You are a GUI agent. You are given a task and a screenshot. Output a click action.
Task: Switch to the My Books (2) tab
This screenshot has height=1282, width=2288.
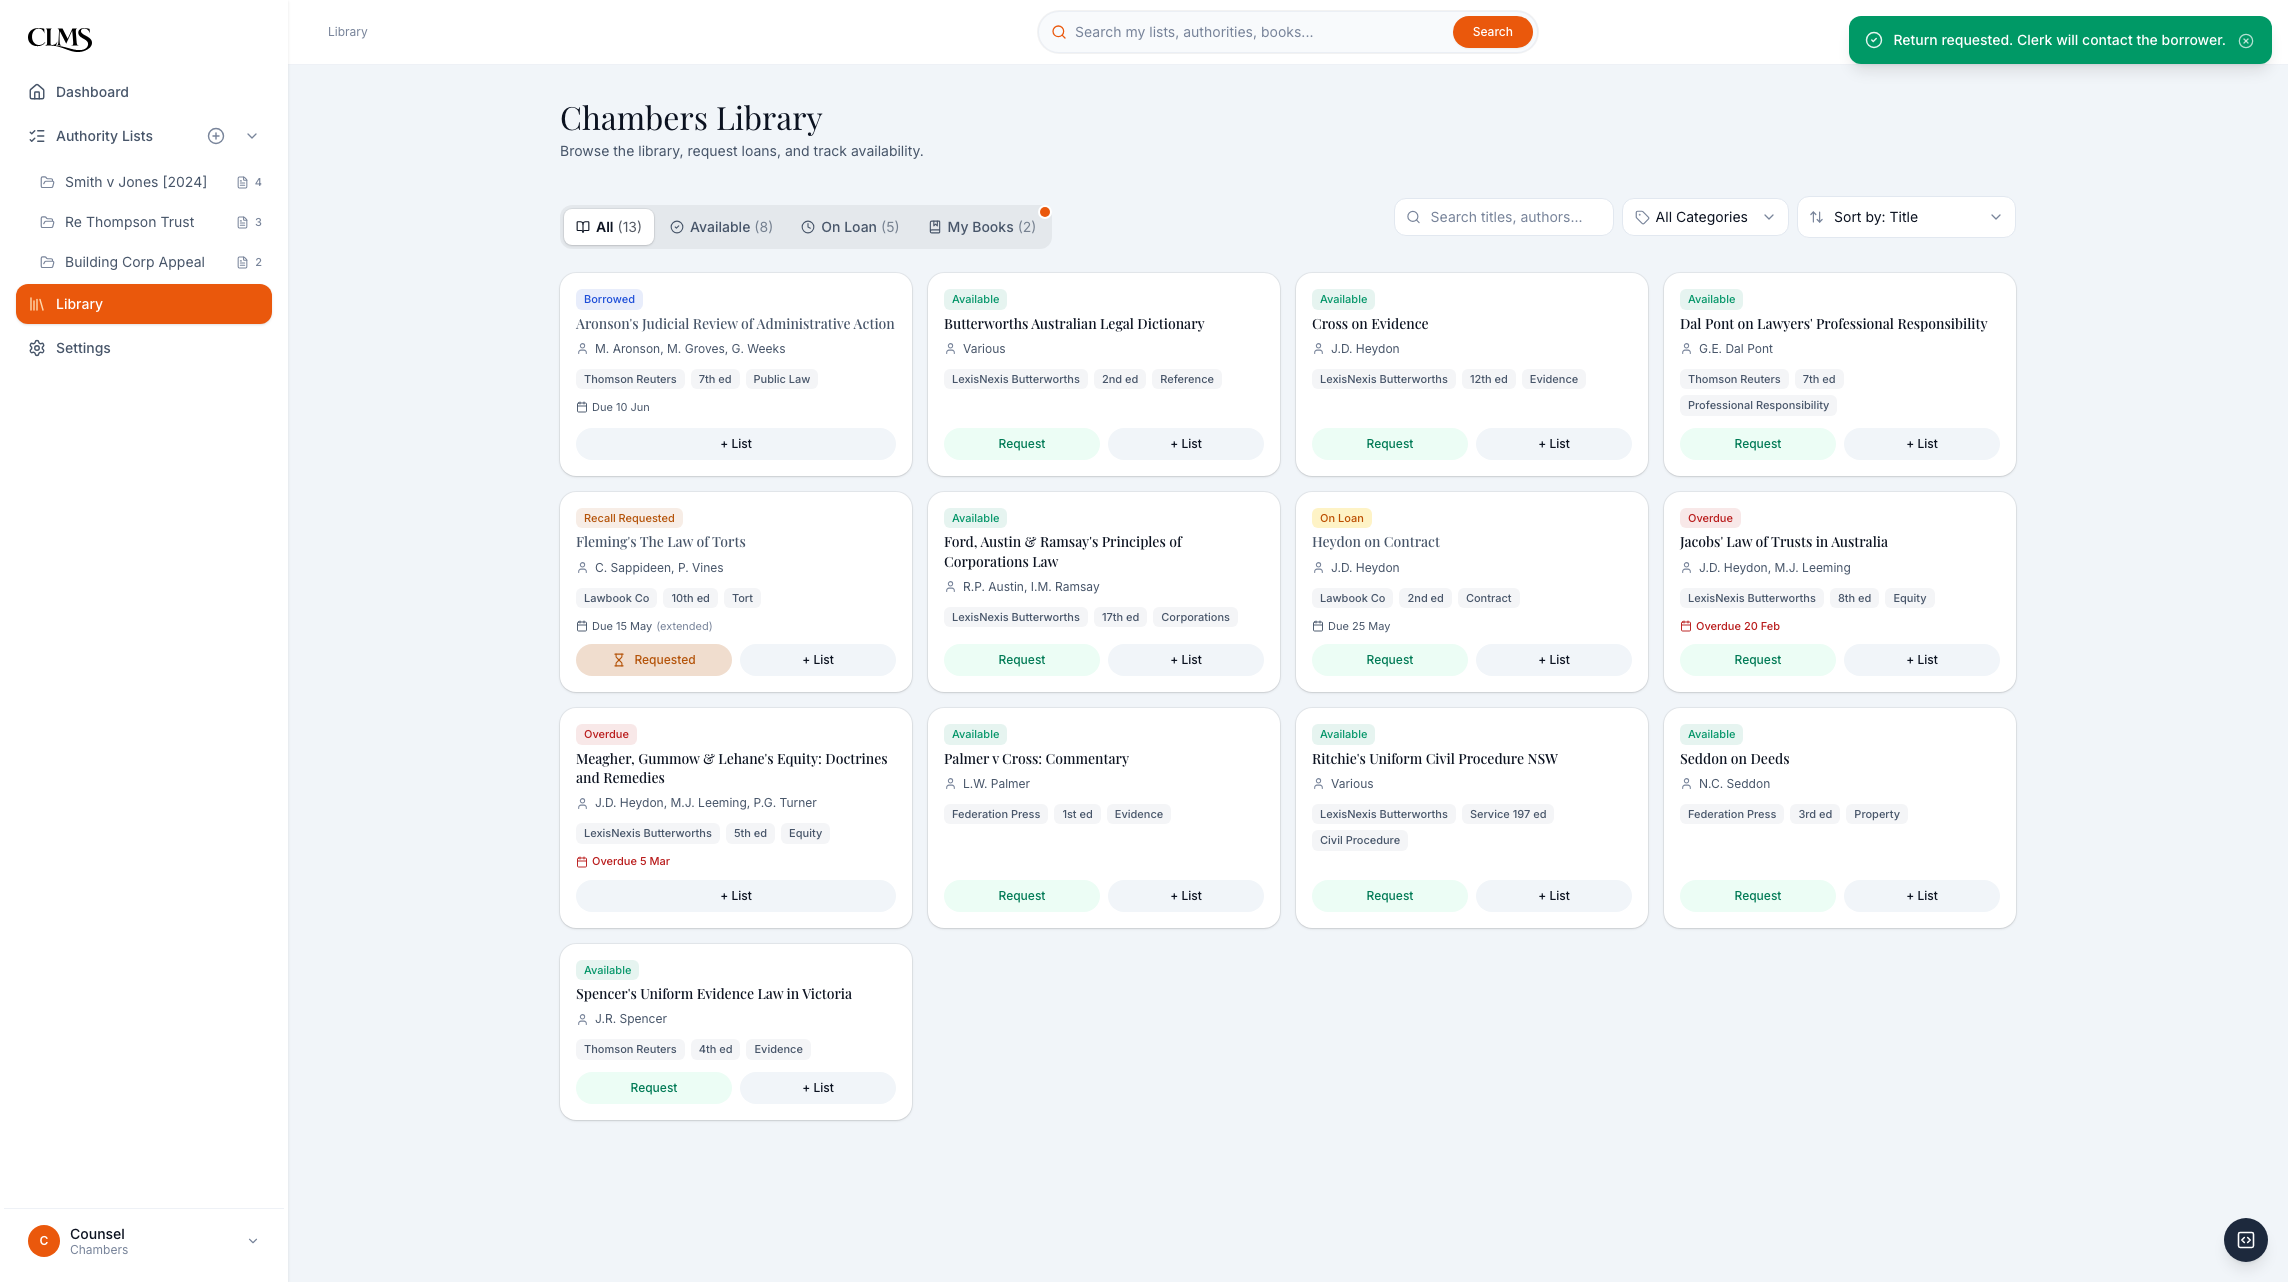(x=982, y=227)
